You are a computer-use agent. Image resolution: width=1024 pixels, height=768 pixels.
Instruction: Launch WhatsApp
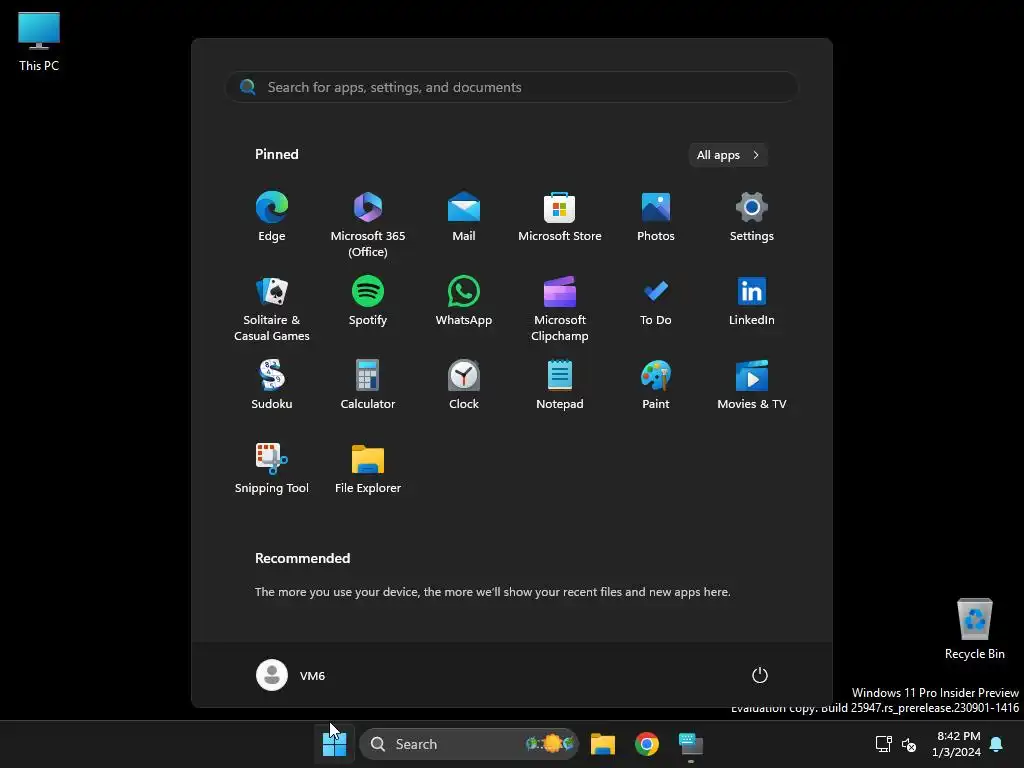pos(464,300)
